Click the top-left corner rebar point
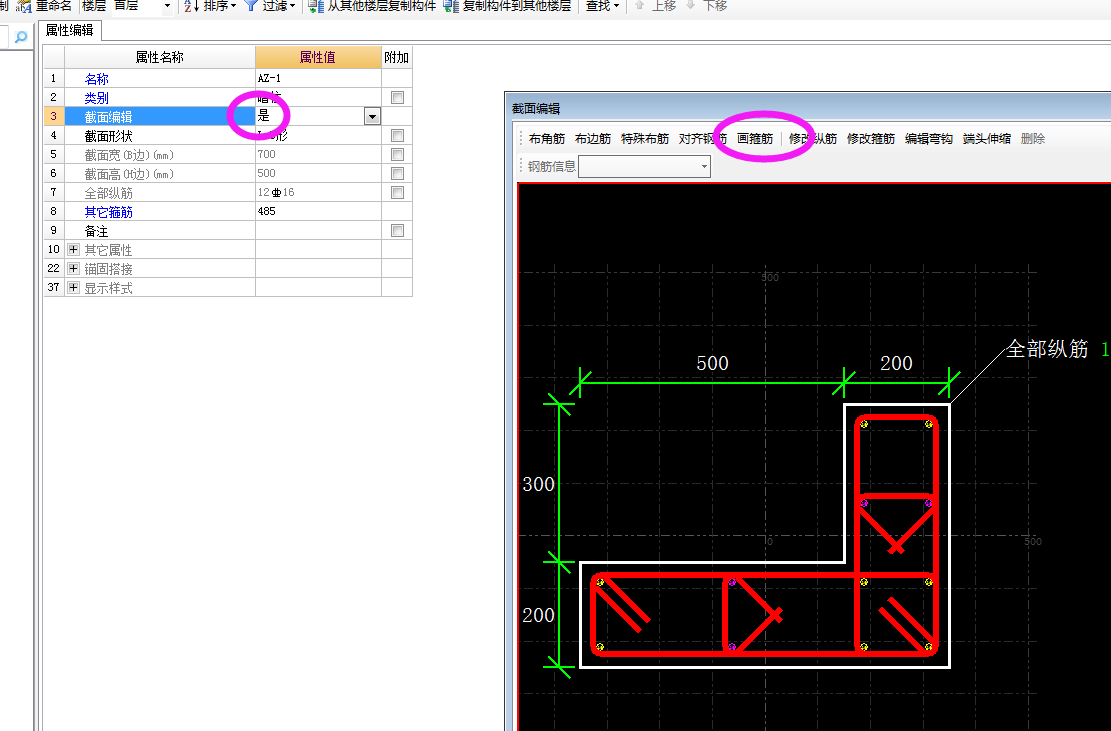 pyautogui.click(x=864, y=424)
